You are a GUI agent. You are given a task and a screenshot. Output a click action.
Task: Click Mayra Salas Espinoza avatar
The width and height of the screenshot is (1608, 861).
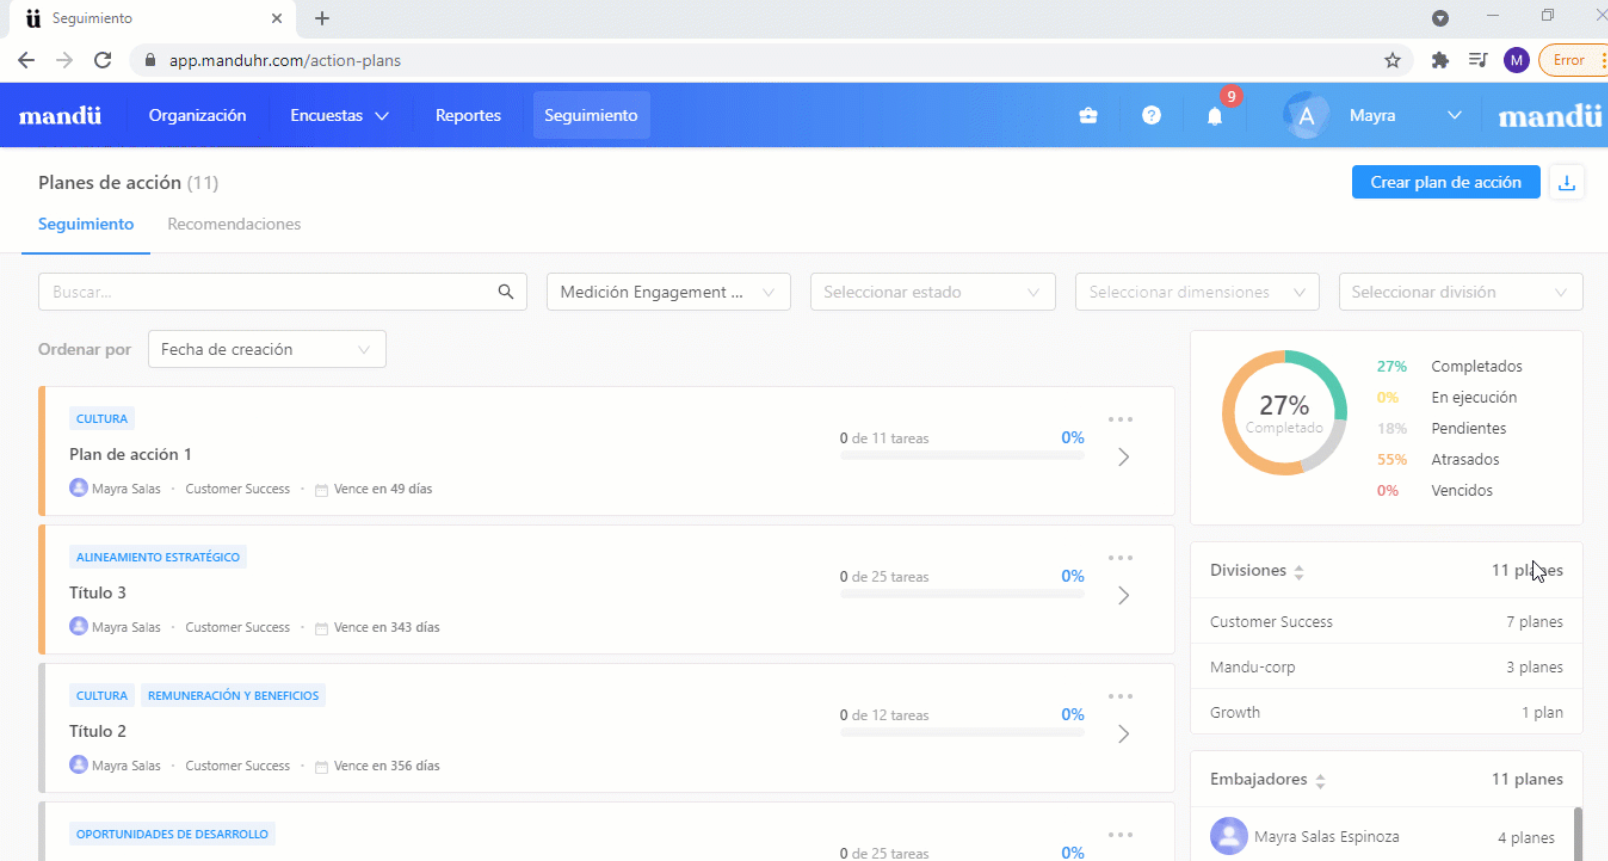coord(1229,836)
